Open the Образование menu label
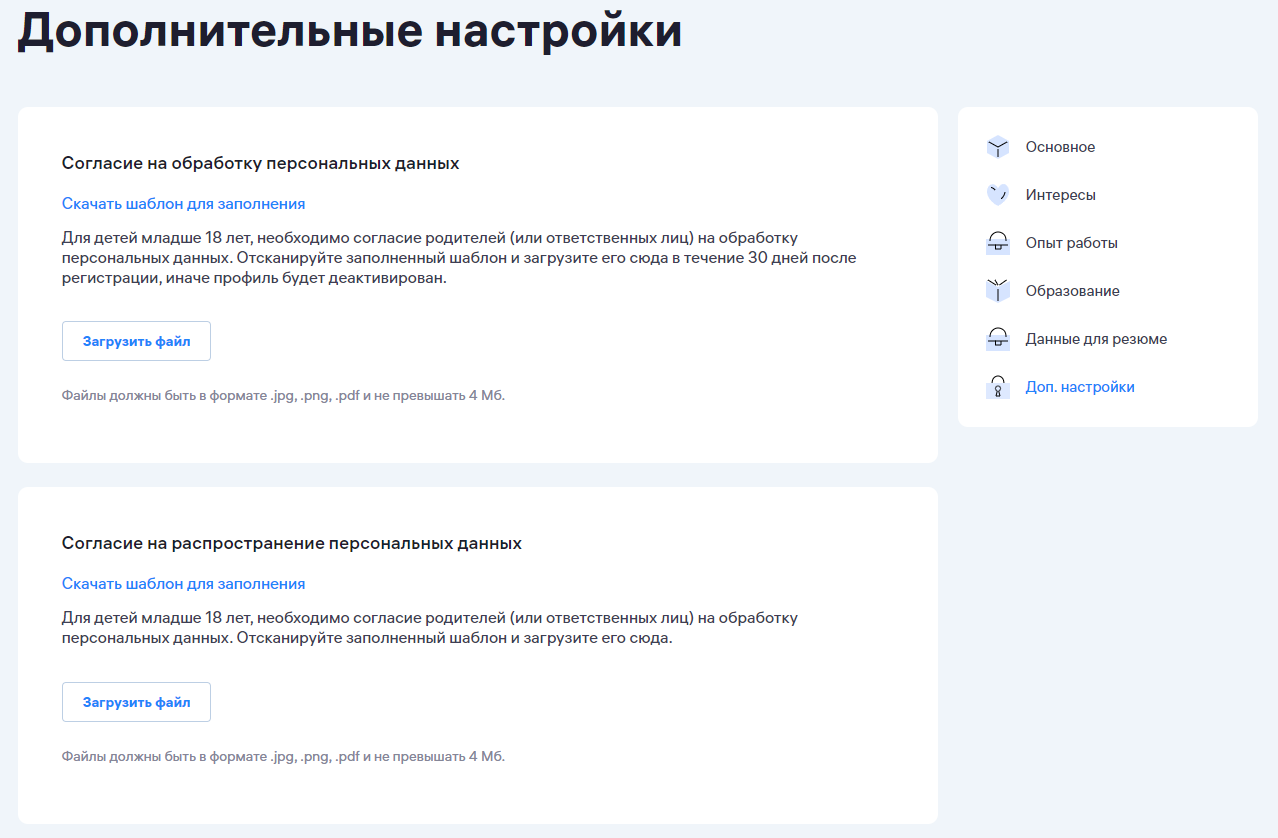Screen dimensions: 1278x838 [1072, 291]
